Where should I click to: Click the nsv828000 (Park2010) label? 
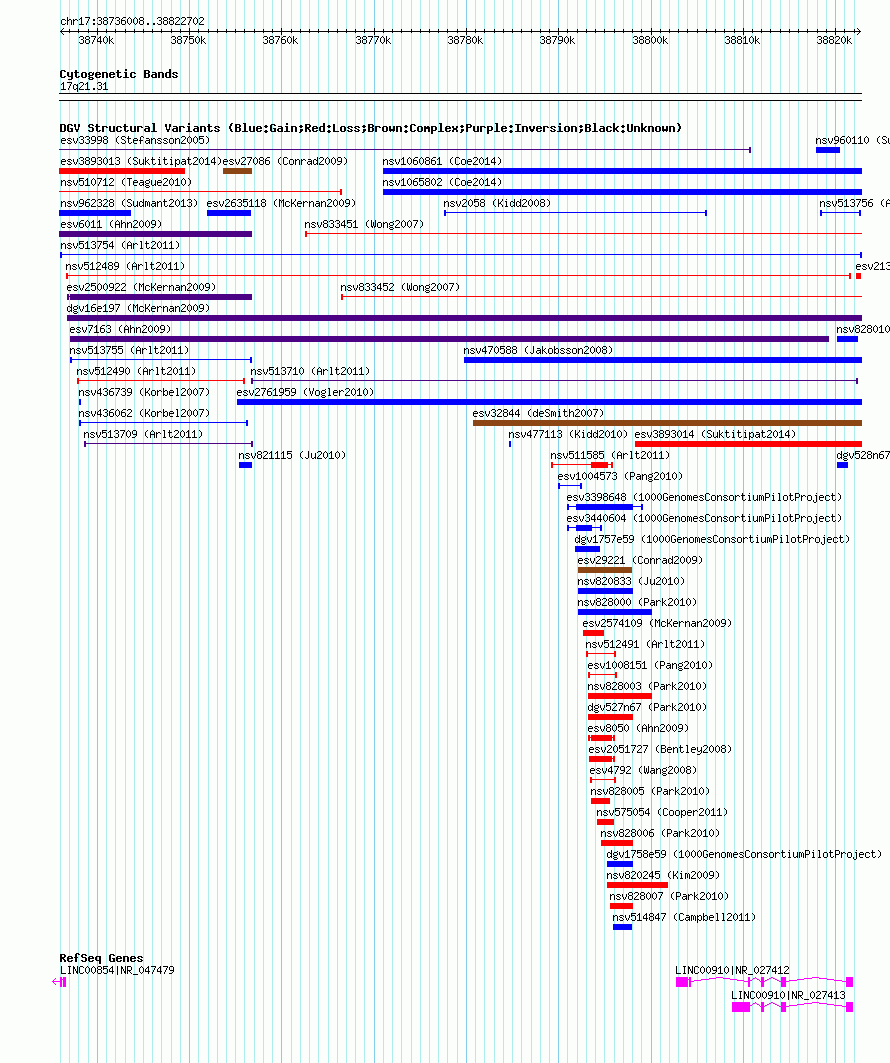coord(637,603)
